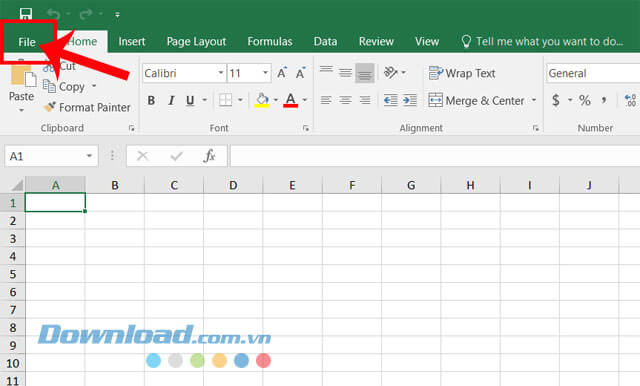Screen dimensions: 640x386
Task: Click the Insert Function fx icon
Action: (x=209, y=156)
